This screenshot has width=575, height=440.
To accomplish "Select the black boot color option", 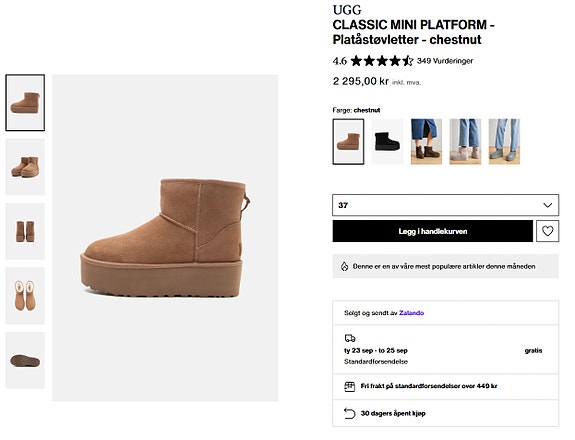I will (387, 142).
